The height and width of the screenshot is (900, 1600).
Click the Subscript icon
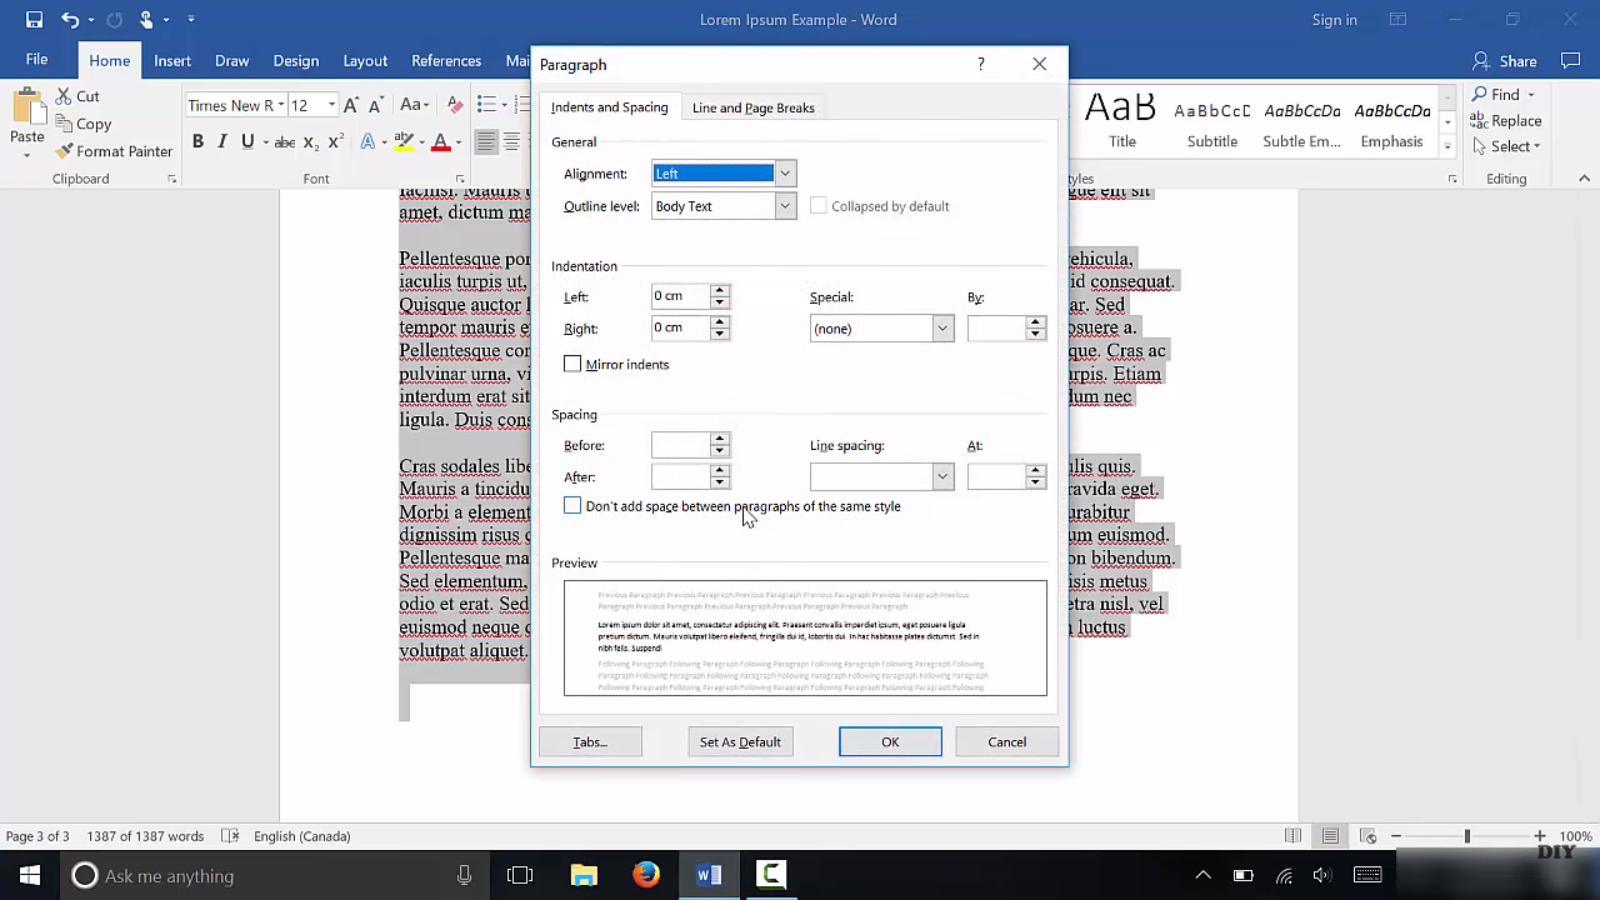point(311,142)
